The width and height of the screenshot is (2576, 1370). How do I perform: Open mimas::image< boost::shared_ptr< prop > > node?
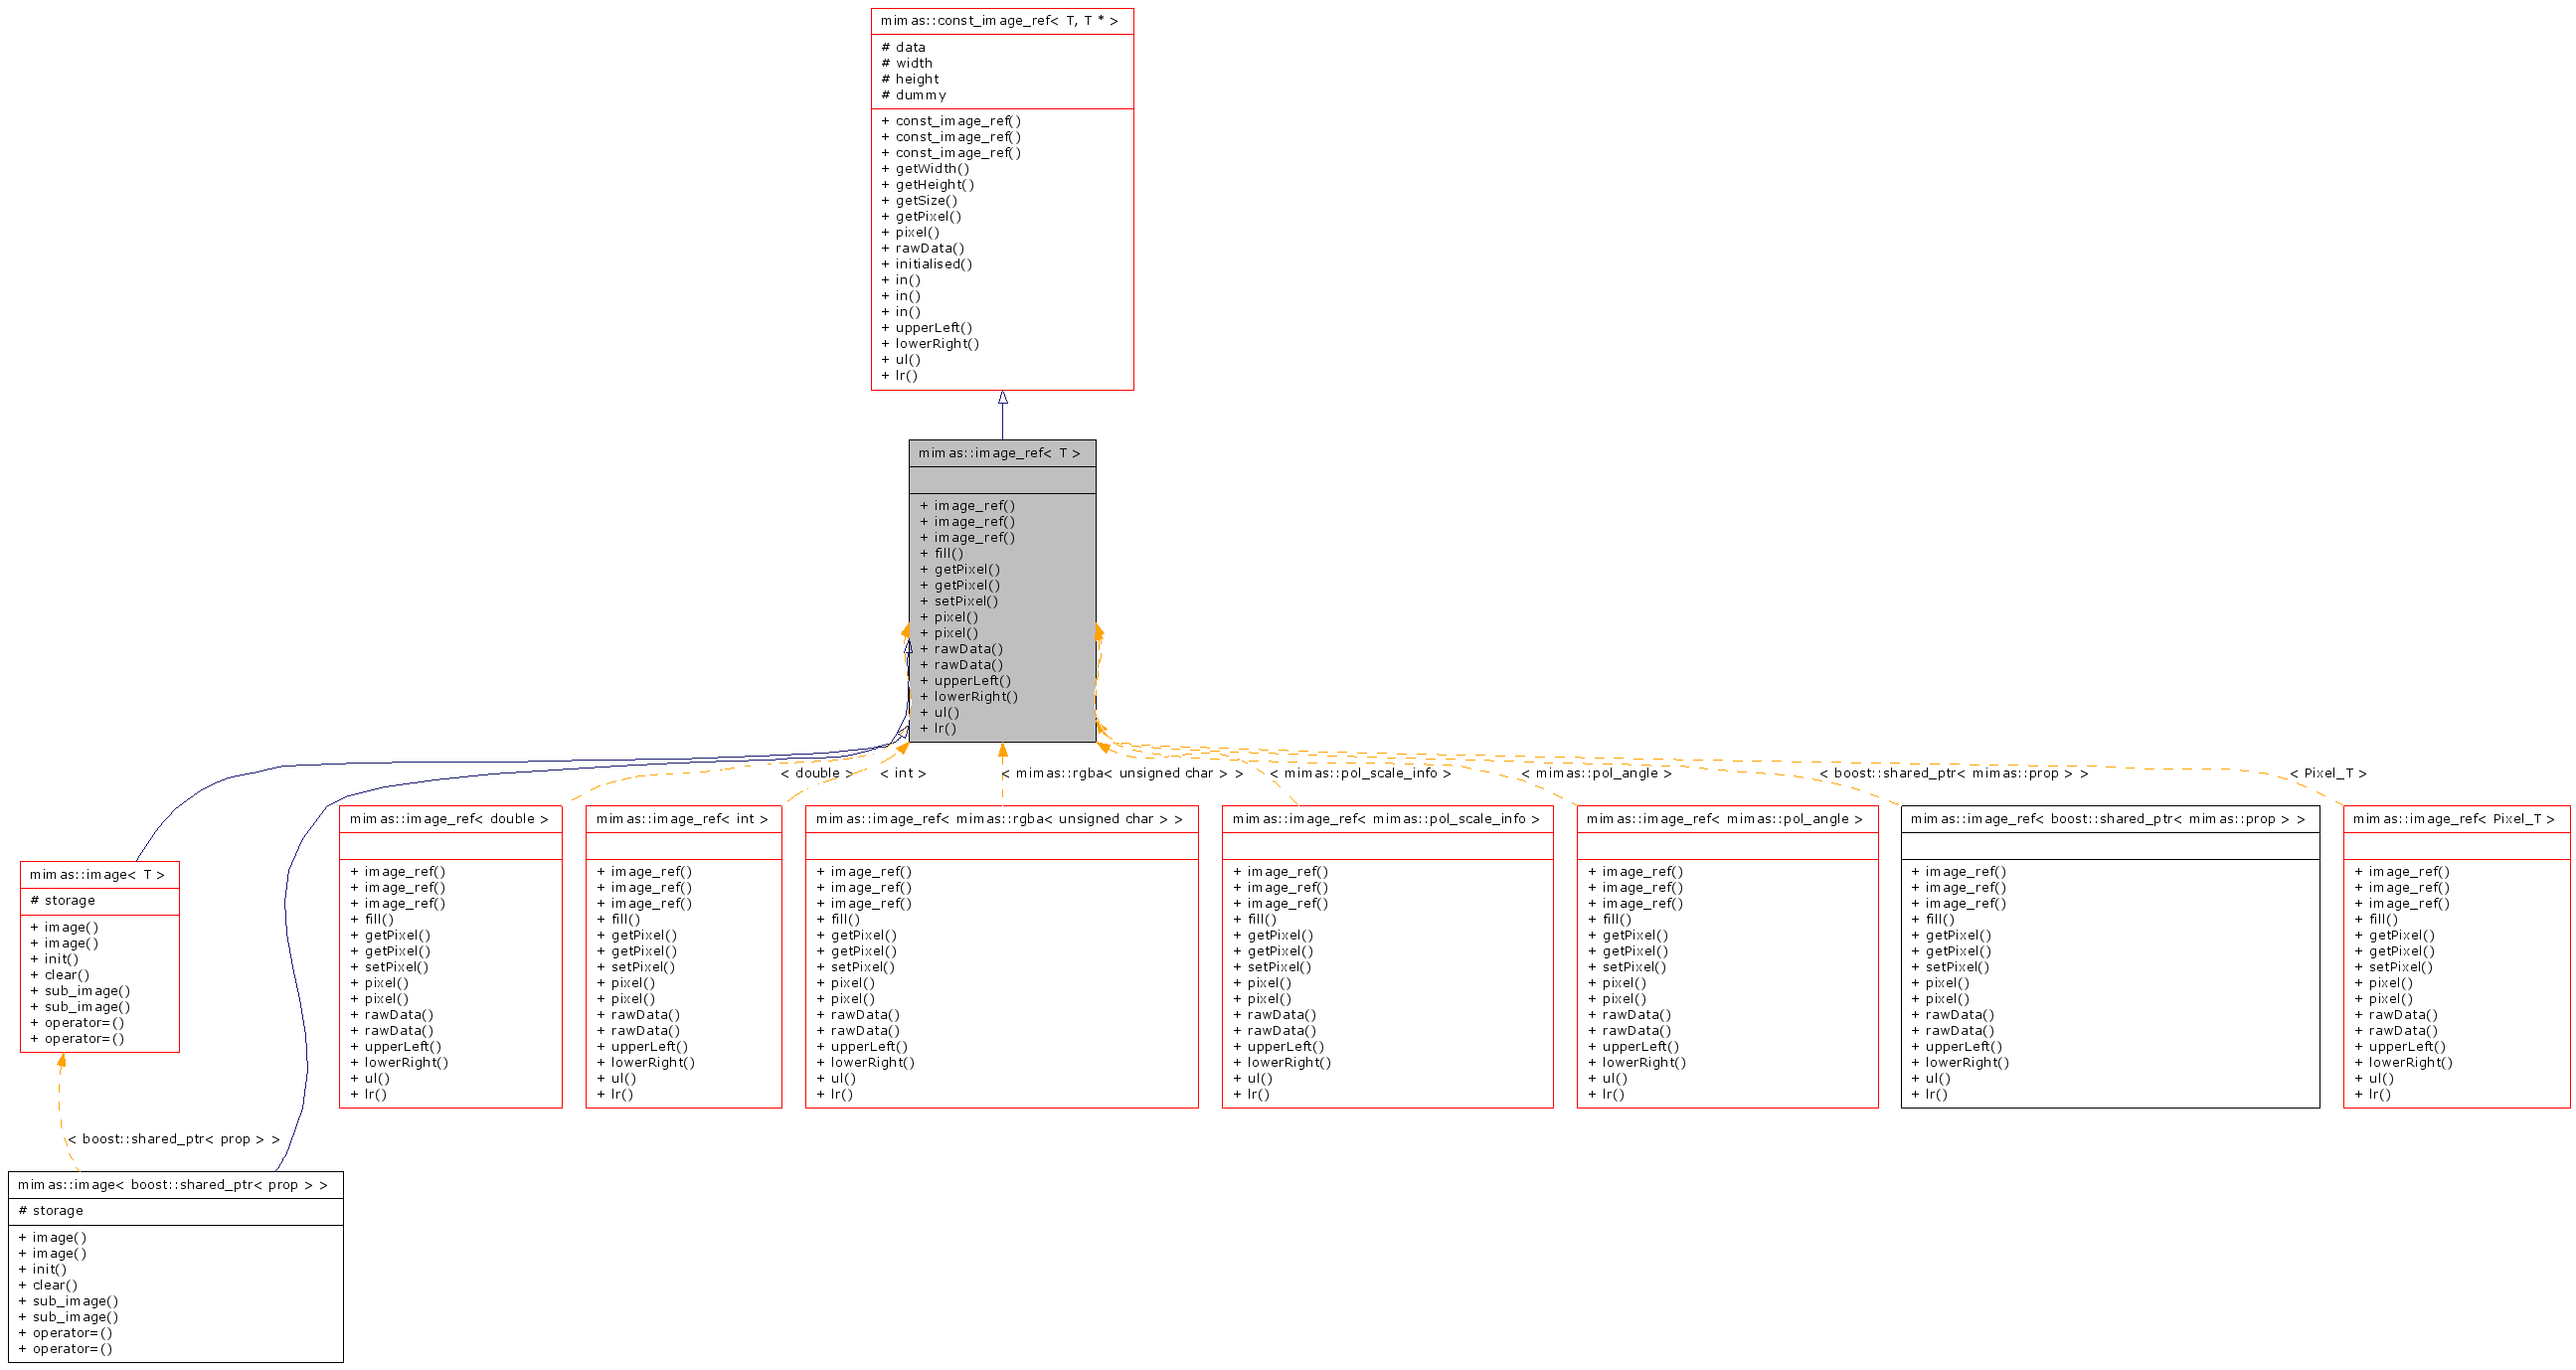click(174, 1185)
